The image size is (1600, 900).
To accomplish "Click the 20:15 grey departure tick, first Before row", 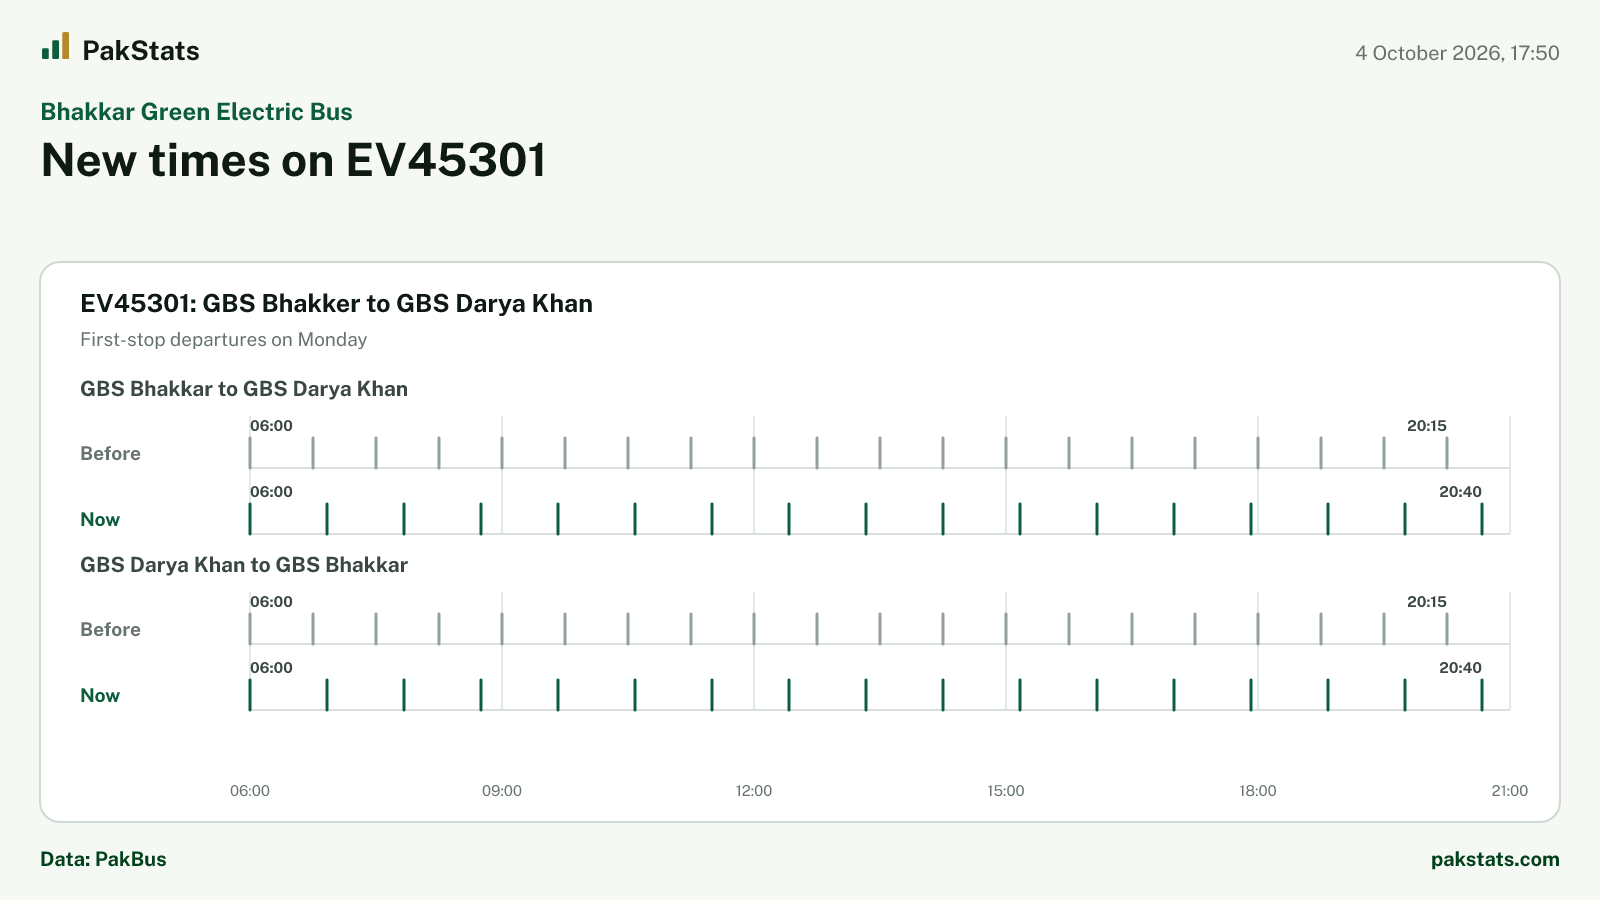I will (1447, 453).
